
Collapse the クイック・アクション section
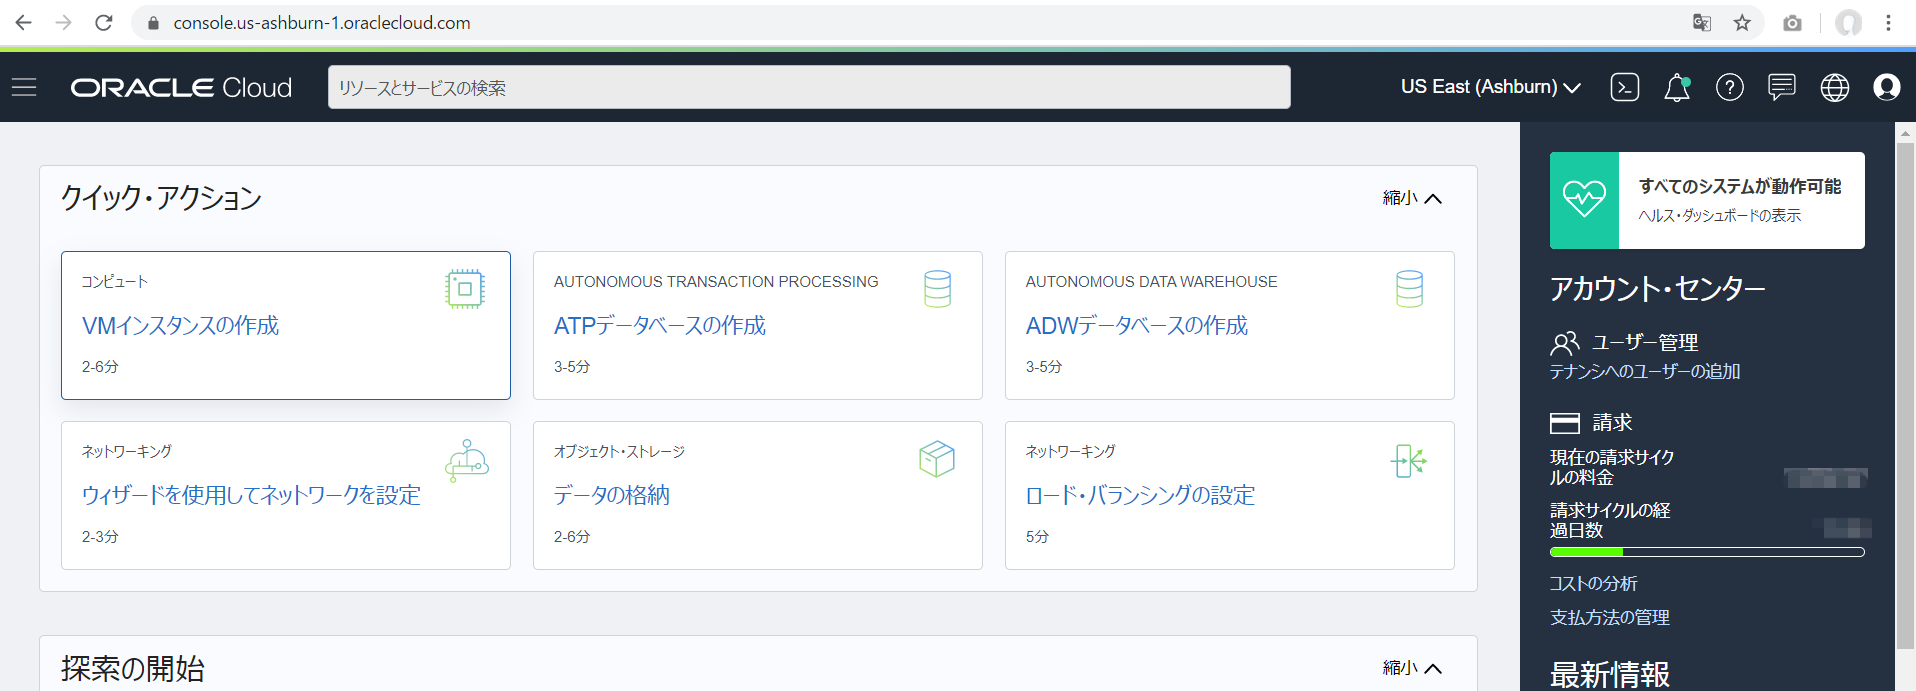[1412, 198]
